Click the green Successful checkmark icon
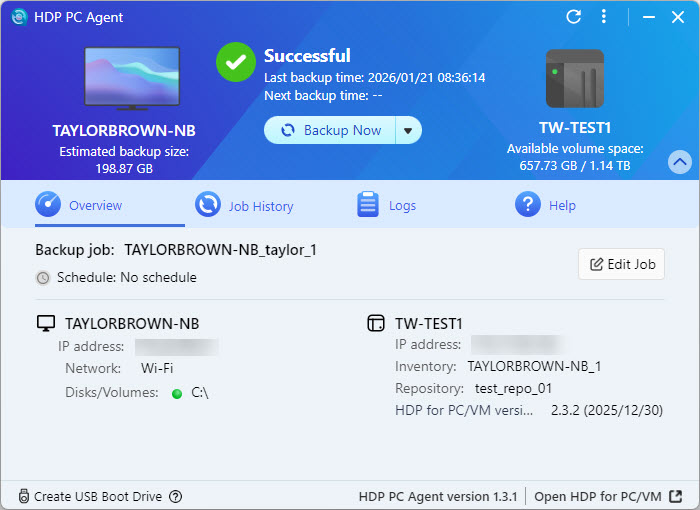Screen dimensions: 700x510 236,62
